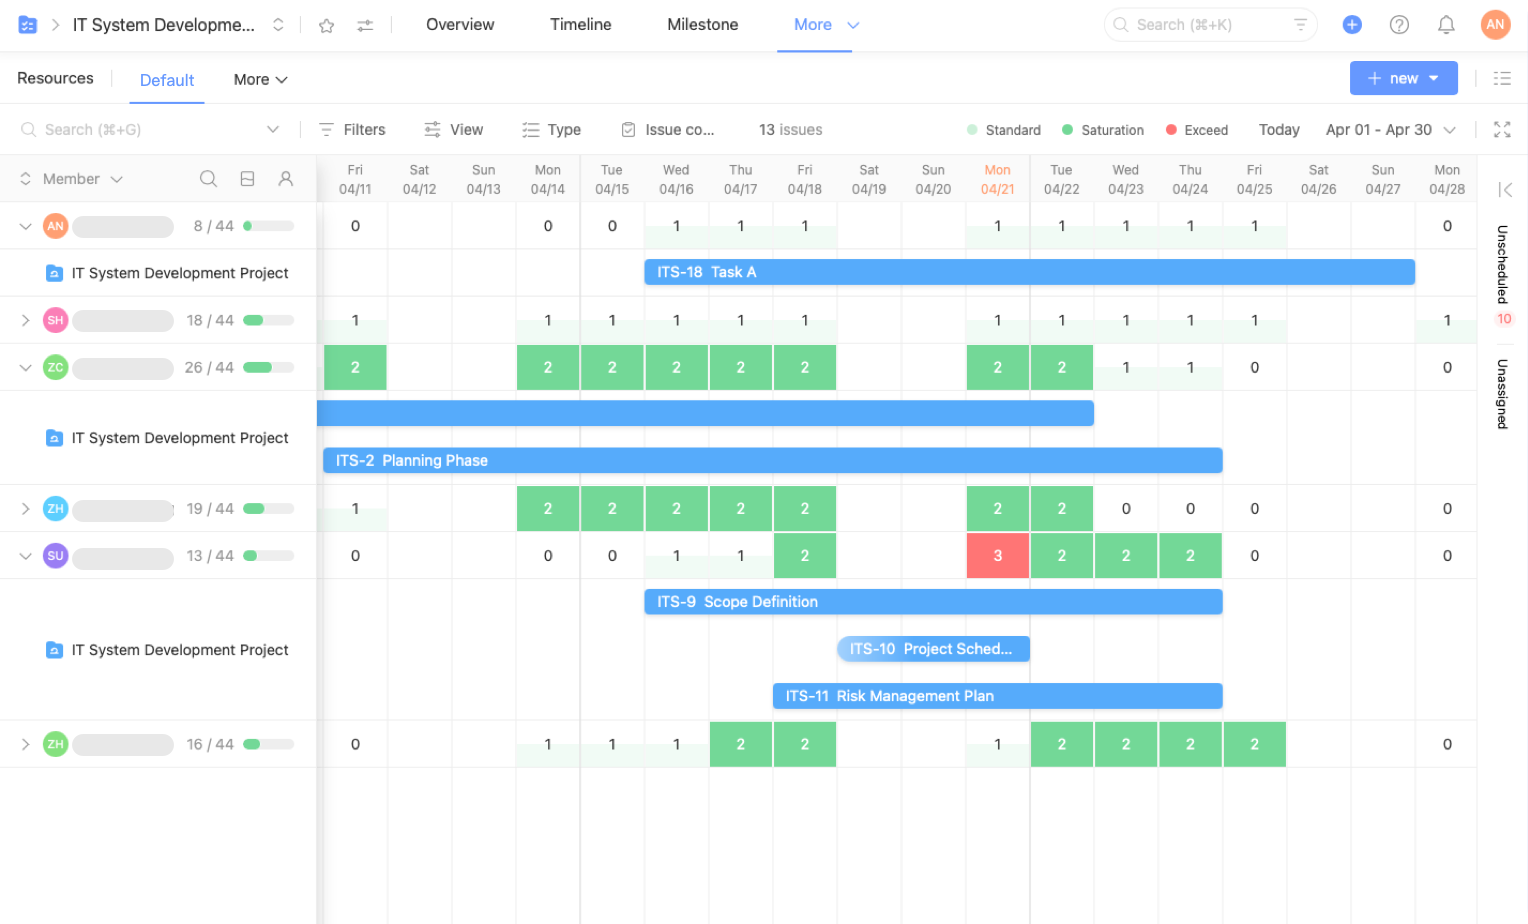Click the Today button
The width and height of the screenshot is (1528, 924).
pos(1279,129)
